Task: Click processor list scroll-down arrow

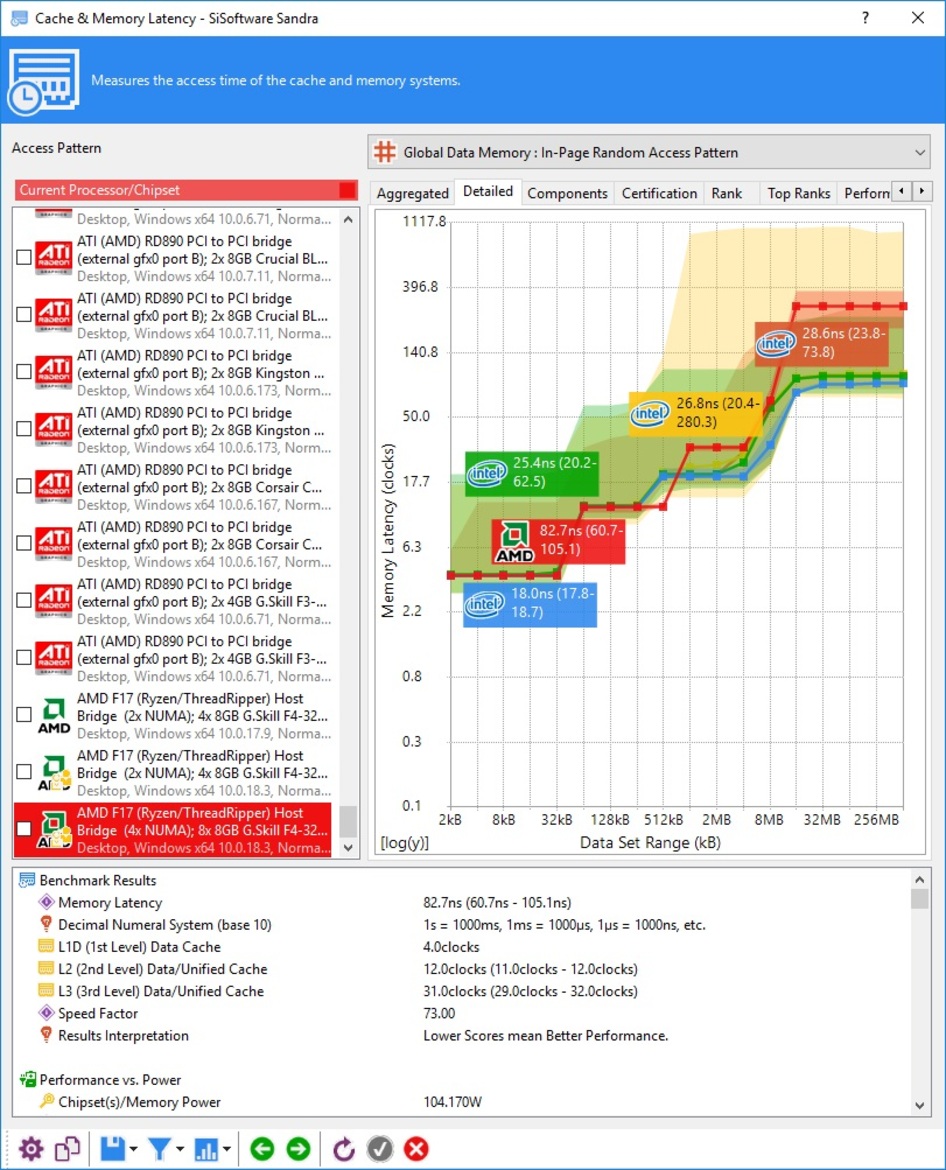Action: [348, 848]
